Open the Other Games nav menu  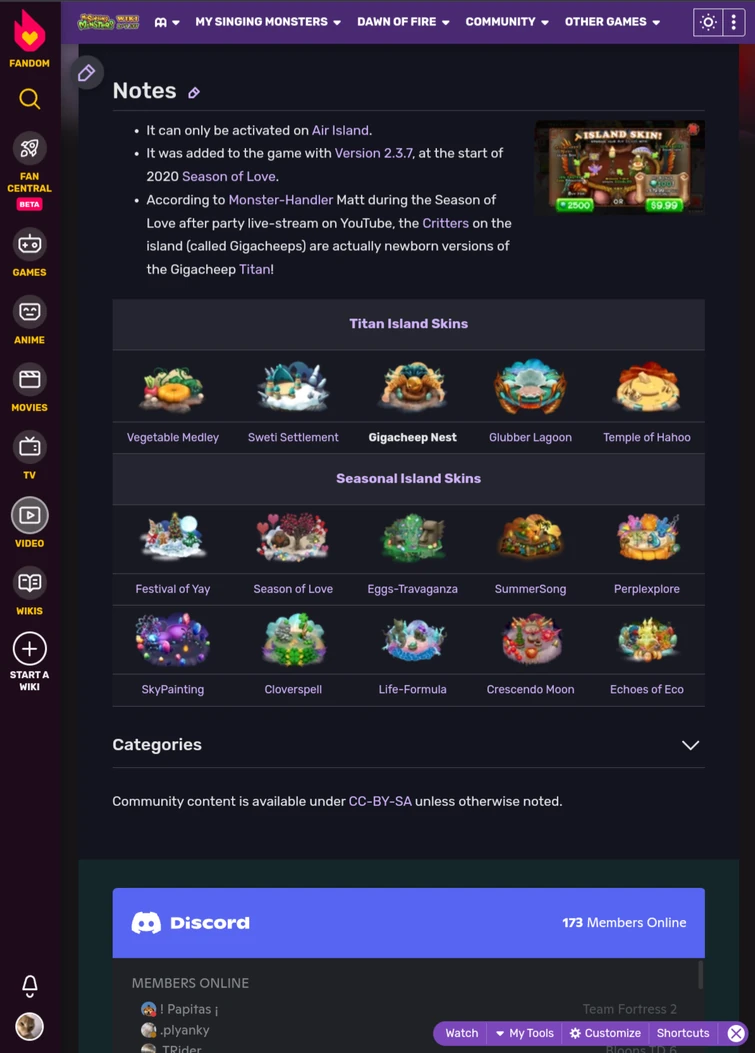click(612, 22)
